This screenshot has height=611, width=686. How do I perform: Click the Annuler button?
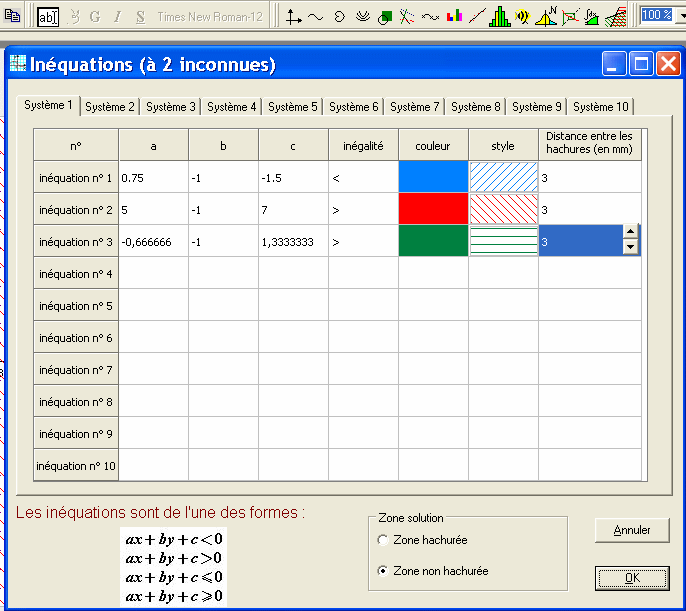pyautogui.click(x=631, y=530)
